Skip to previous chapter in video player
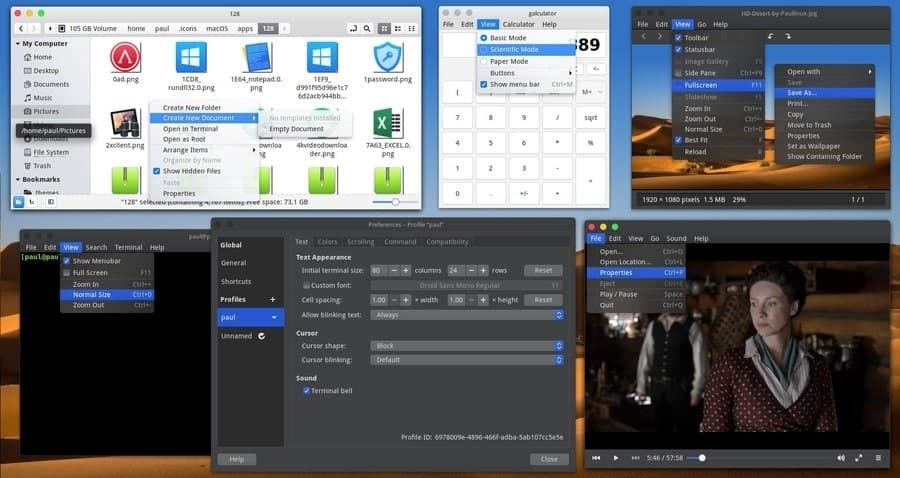The width and height of the screenshot is (900, 478). pos(596,458)
